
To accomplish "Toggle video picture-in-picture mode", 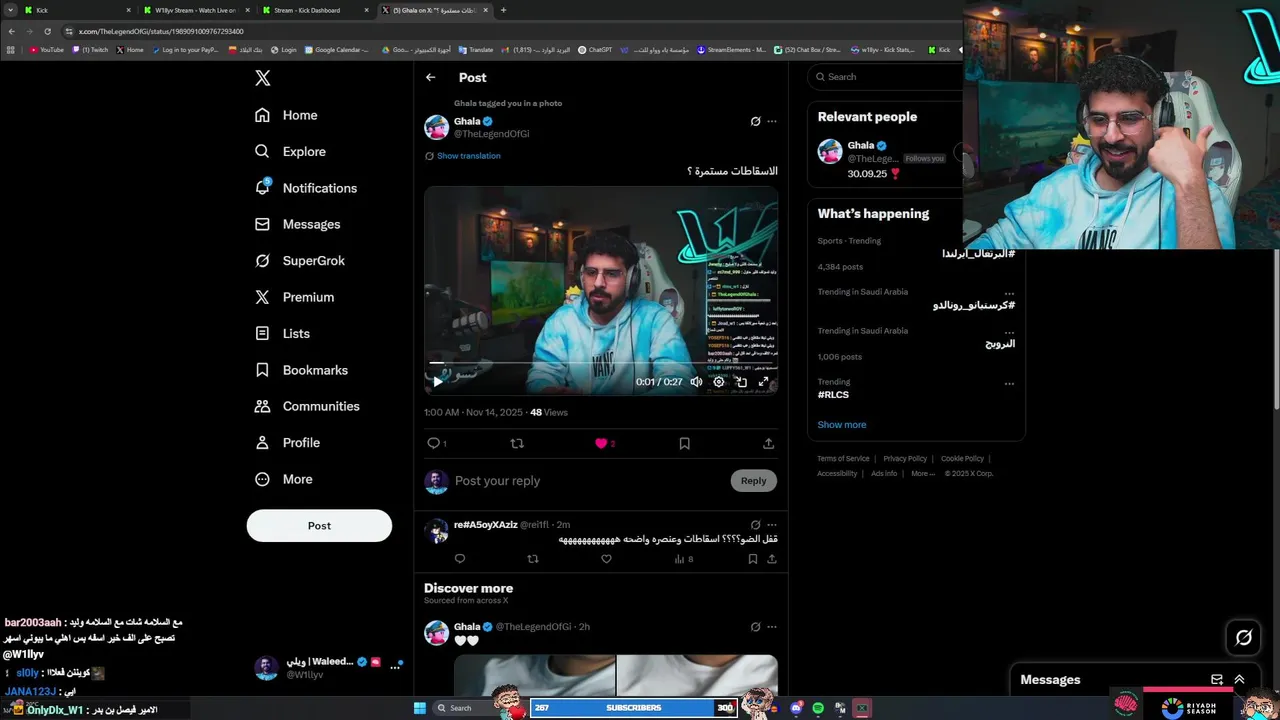I will (741, 382).
